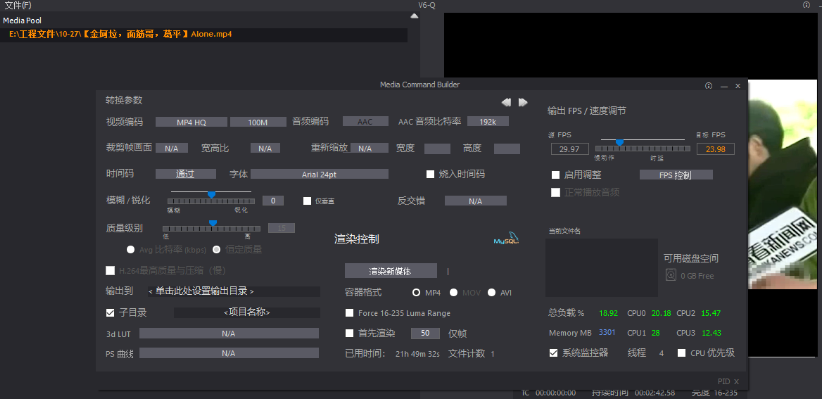
Task: Open the 反交错 N/A dropdown
Action: coord(475,201)
